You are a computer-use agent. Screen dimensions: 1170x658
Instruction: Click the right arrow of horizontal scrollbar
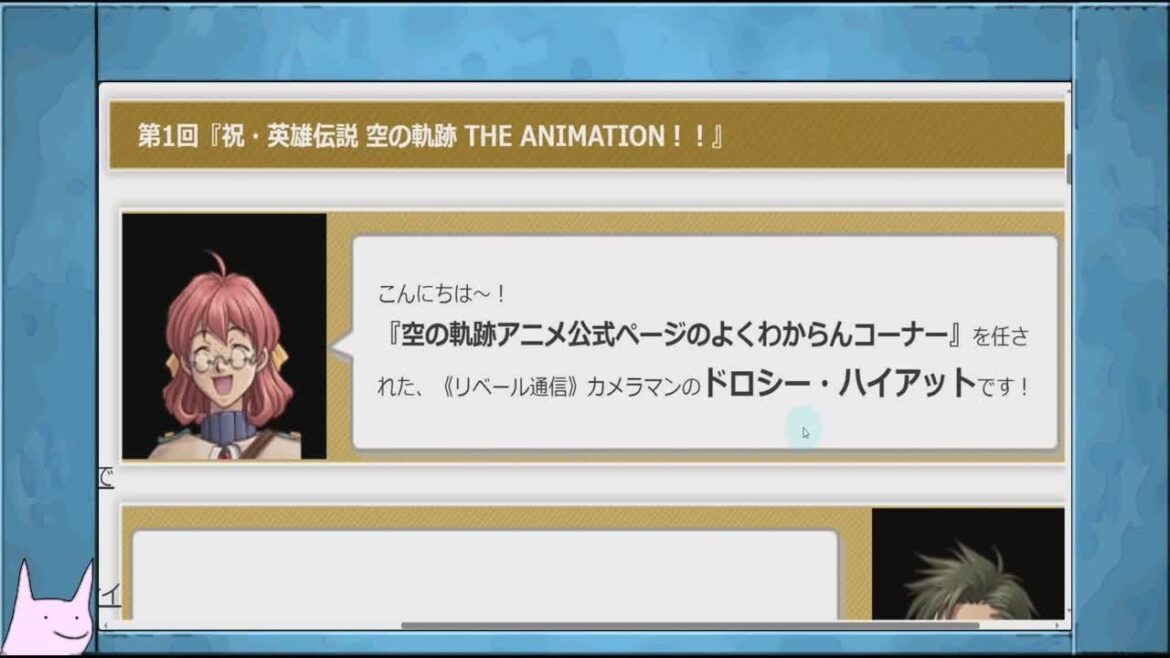pyautogui.click(x=1057, y=625)
